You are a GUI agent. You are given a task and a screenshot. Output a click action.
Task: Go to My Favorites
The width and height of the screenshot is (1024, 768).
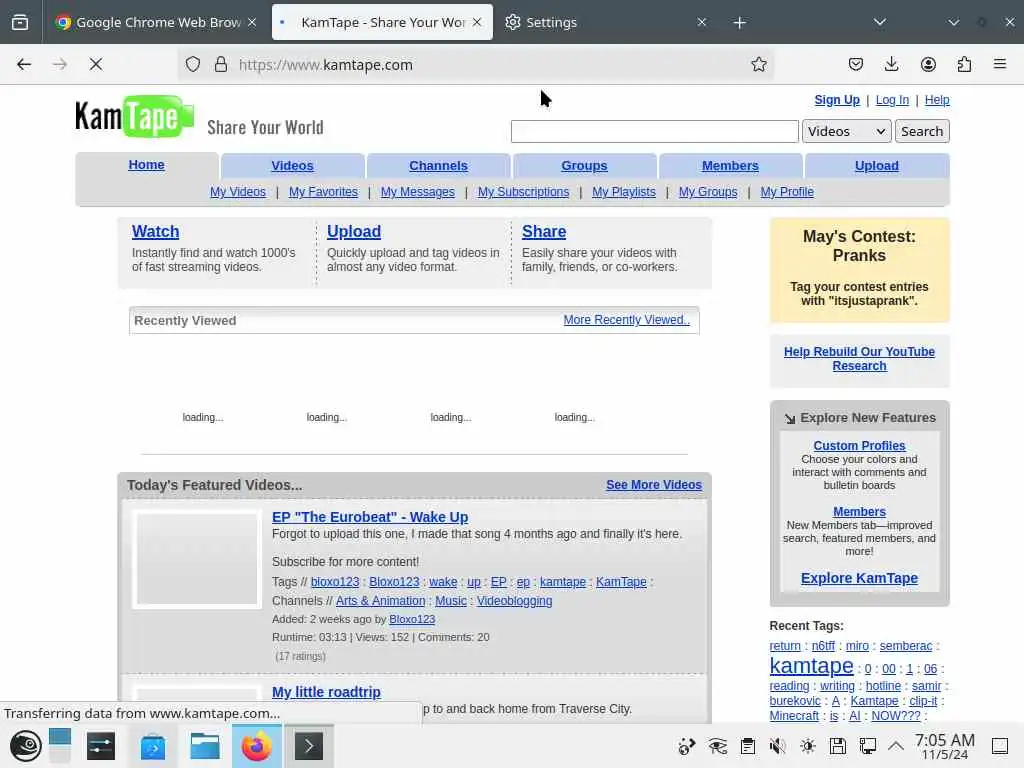323,192
